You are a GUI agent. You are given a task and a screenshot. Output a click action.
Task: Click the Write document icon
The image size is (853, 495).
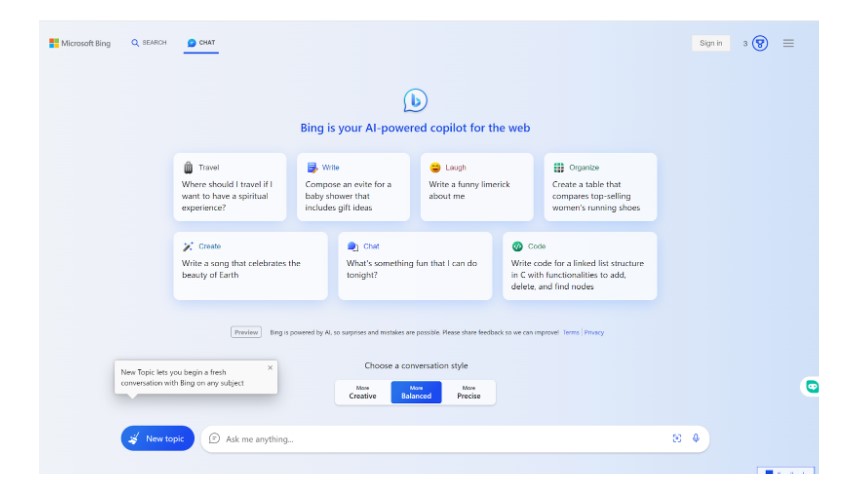click(x=312, y=168)
